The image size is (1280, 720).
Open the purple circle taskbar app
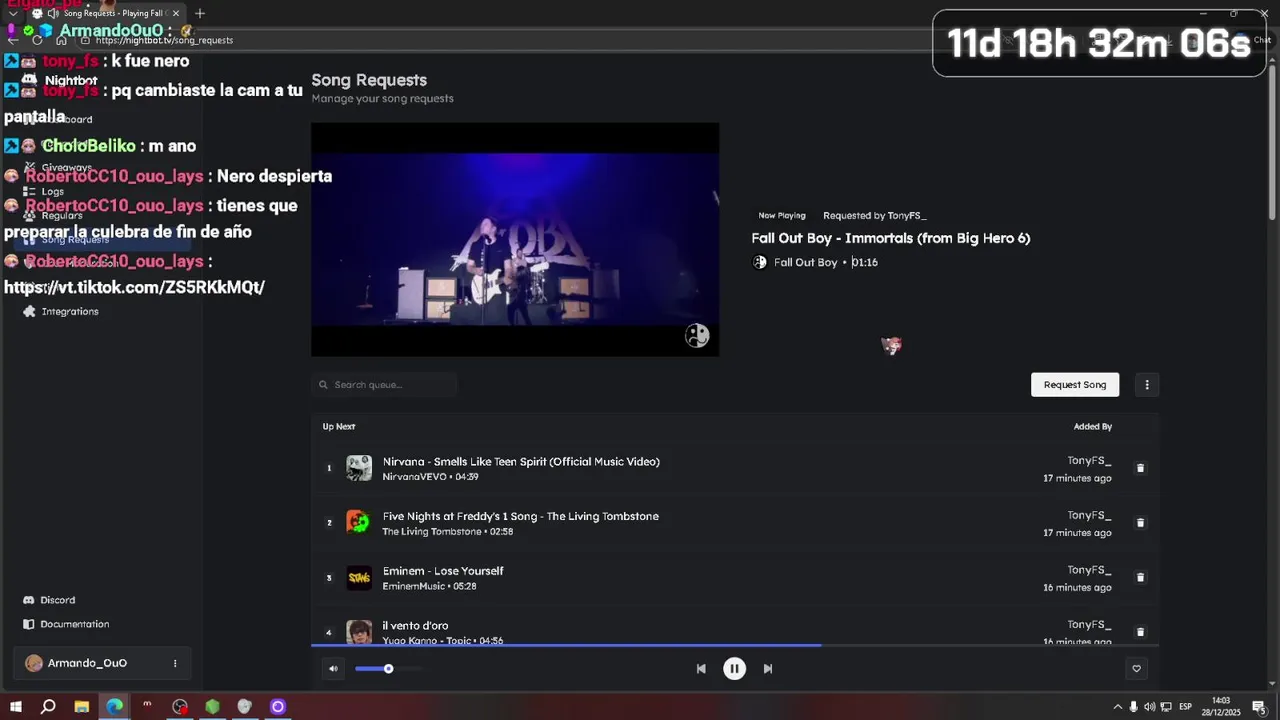[x=278, y=707]
